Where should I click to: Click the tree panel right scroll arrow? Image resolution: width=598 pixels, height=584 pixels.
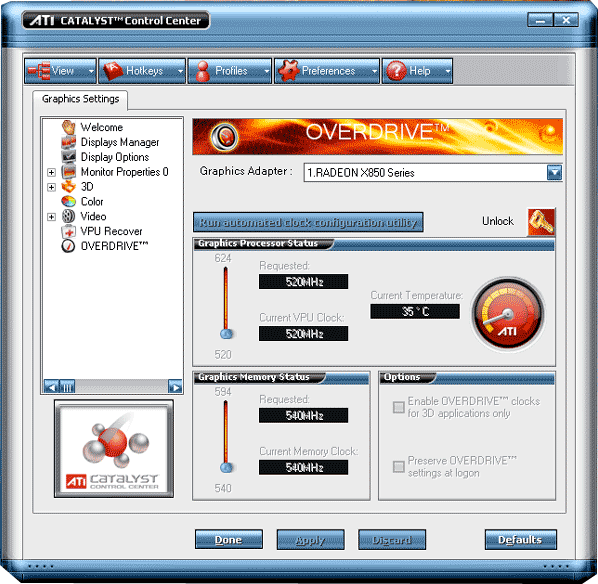click(x=175, y=386)
